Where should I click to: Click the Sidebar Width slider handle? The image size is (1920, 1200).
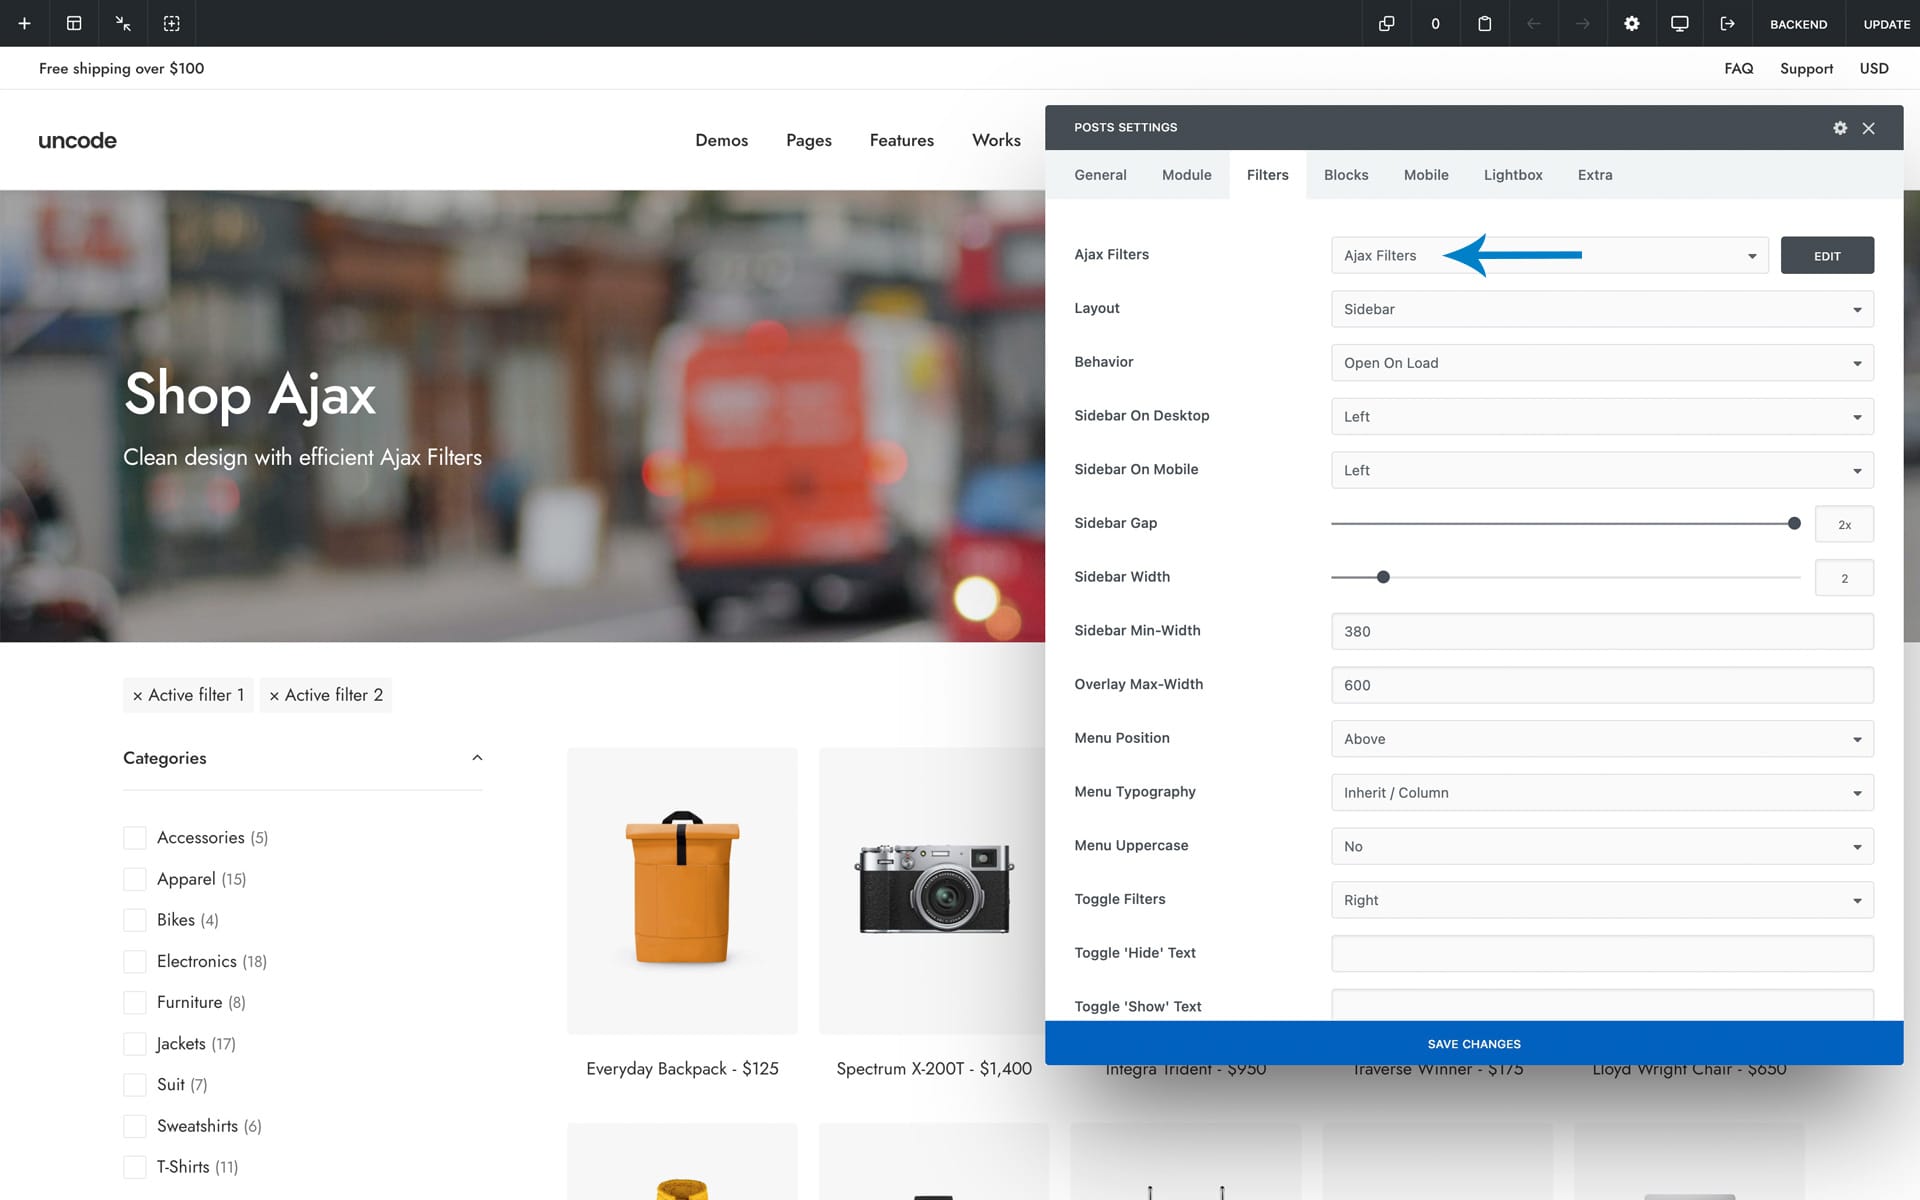tap(1383, 577)
